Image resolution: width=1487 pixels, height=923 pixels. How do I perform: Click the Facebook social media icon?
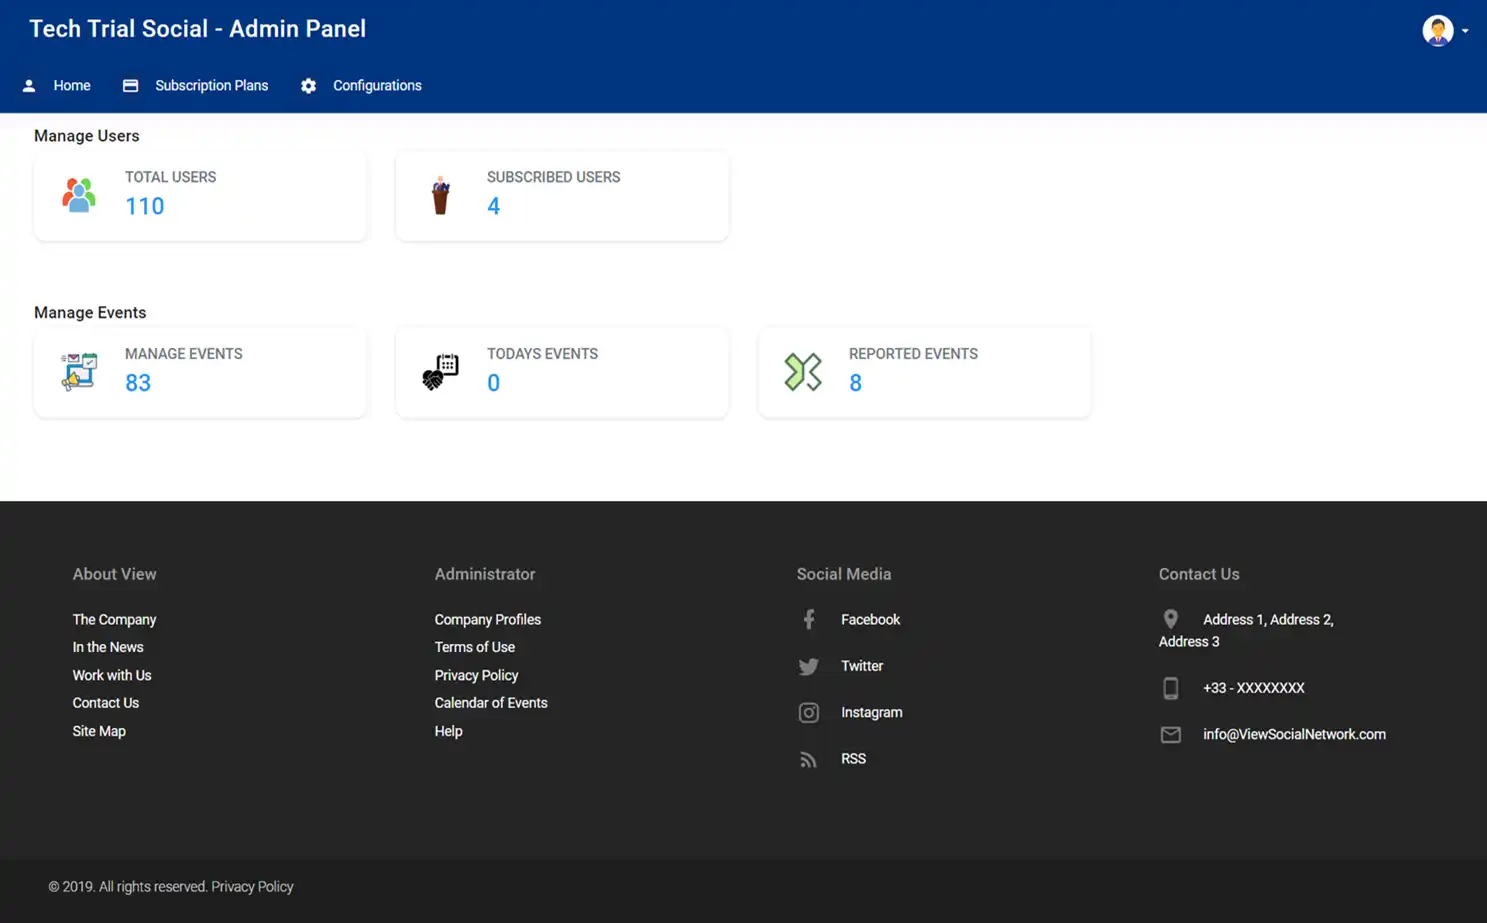808,619
